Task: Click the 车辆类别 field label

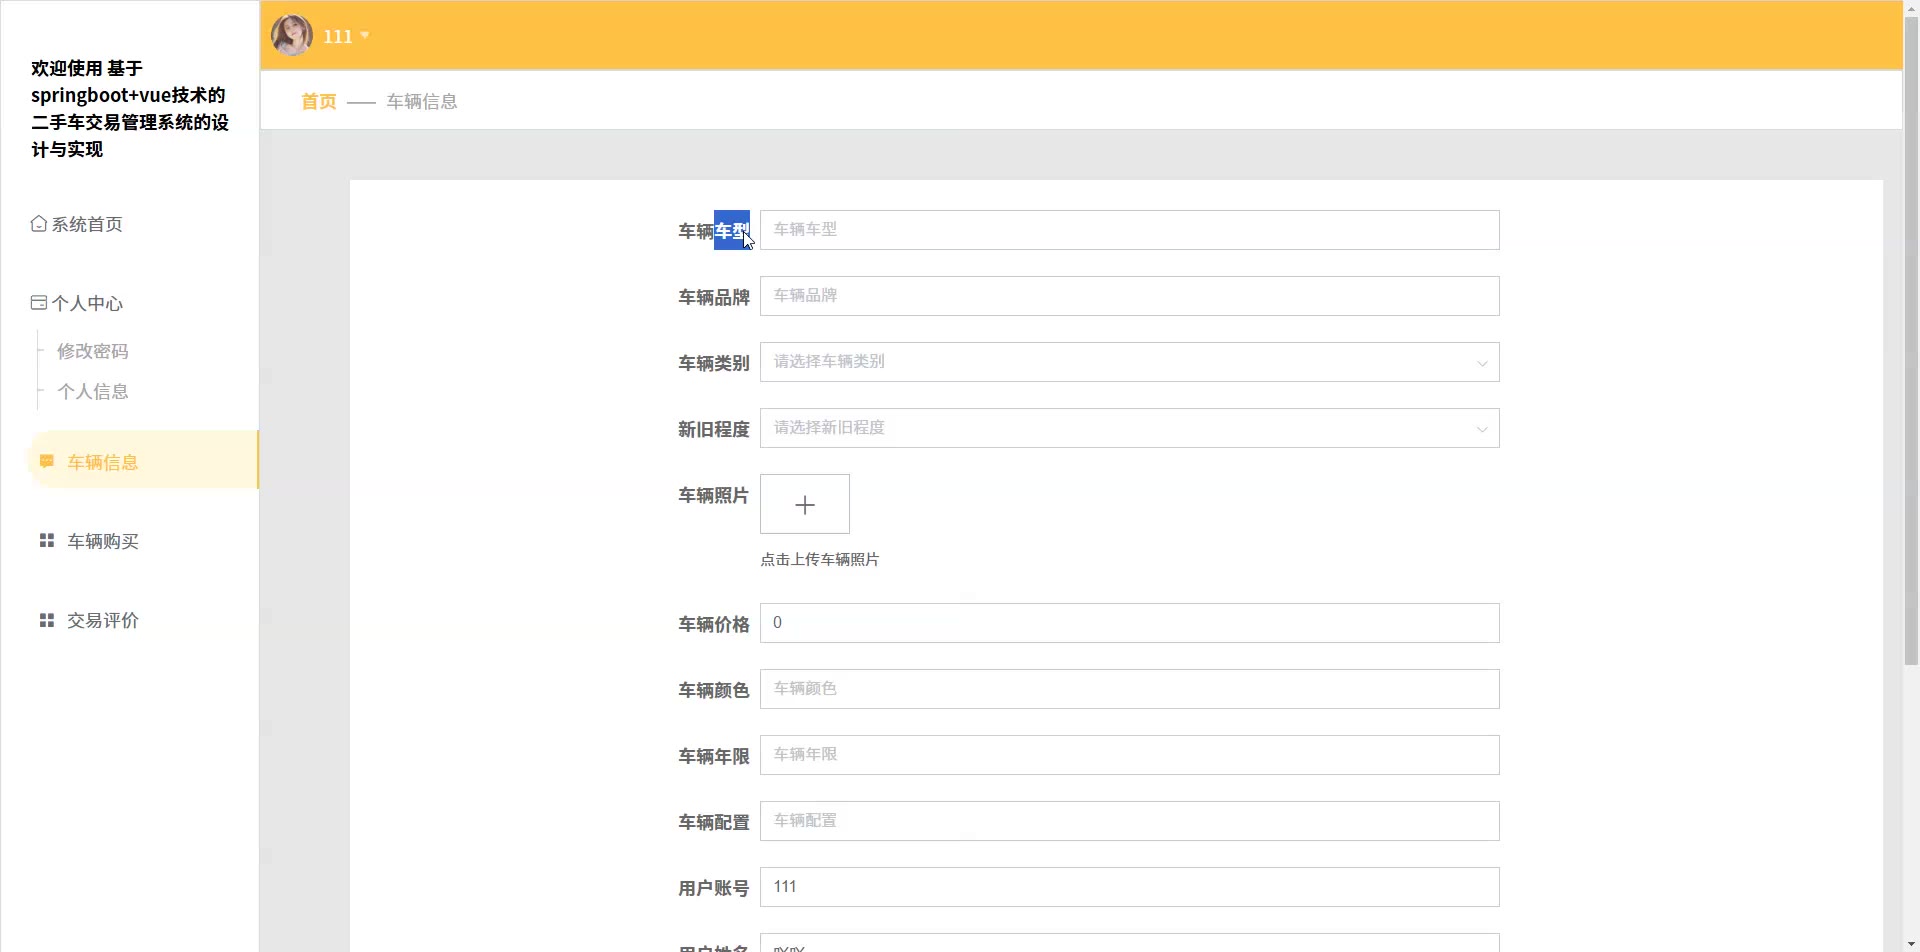Action: coord(714,363)
